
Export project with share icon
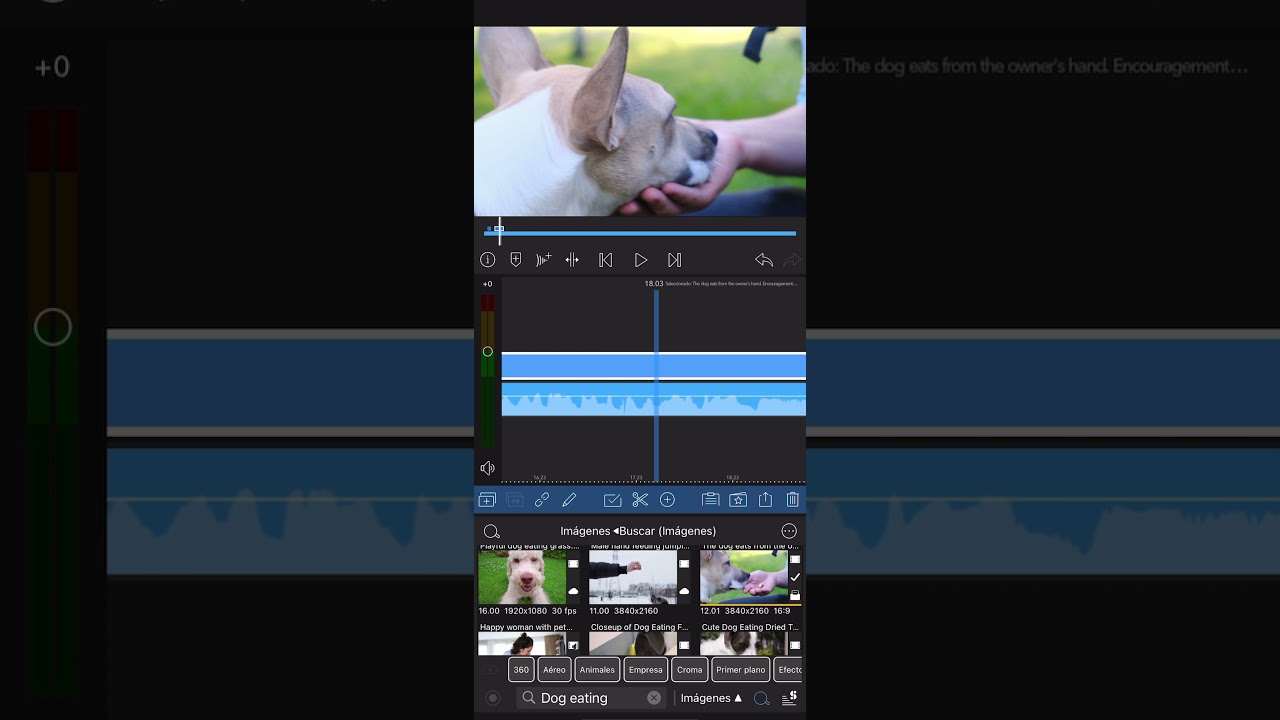(x=766, y=500)
